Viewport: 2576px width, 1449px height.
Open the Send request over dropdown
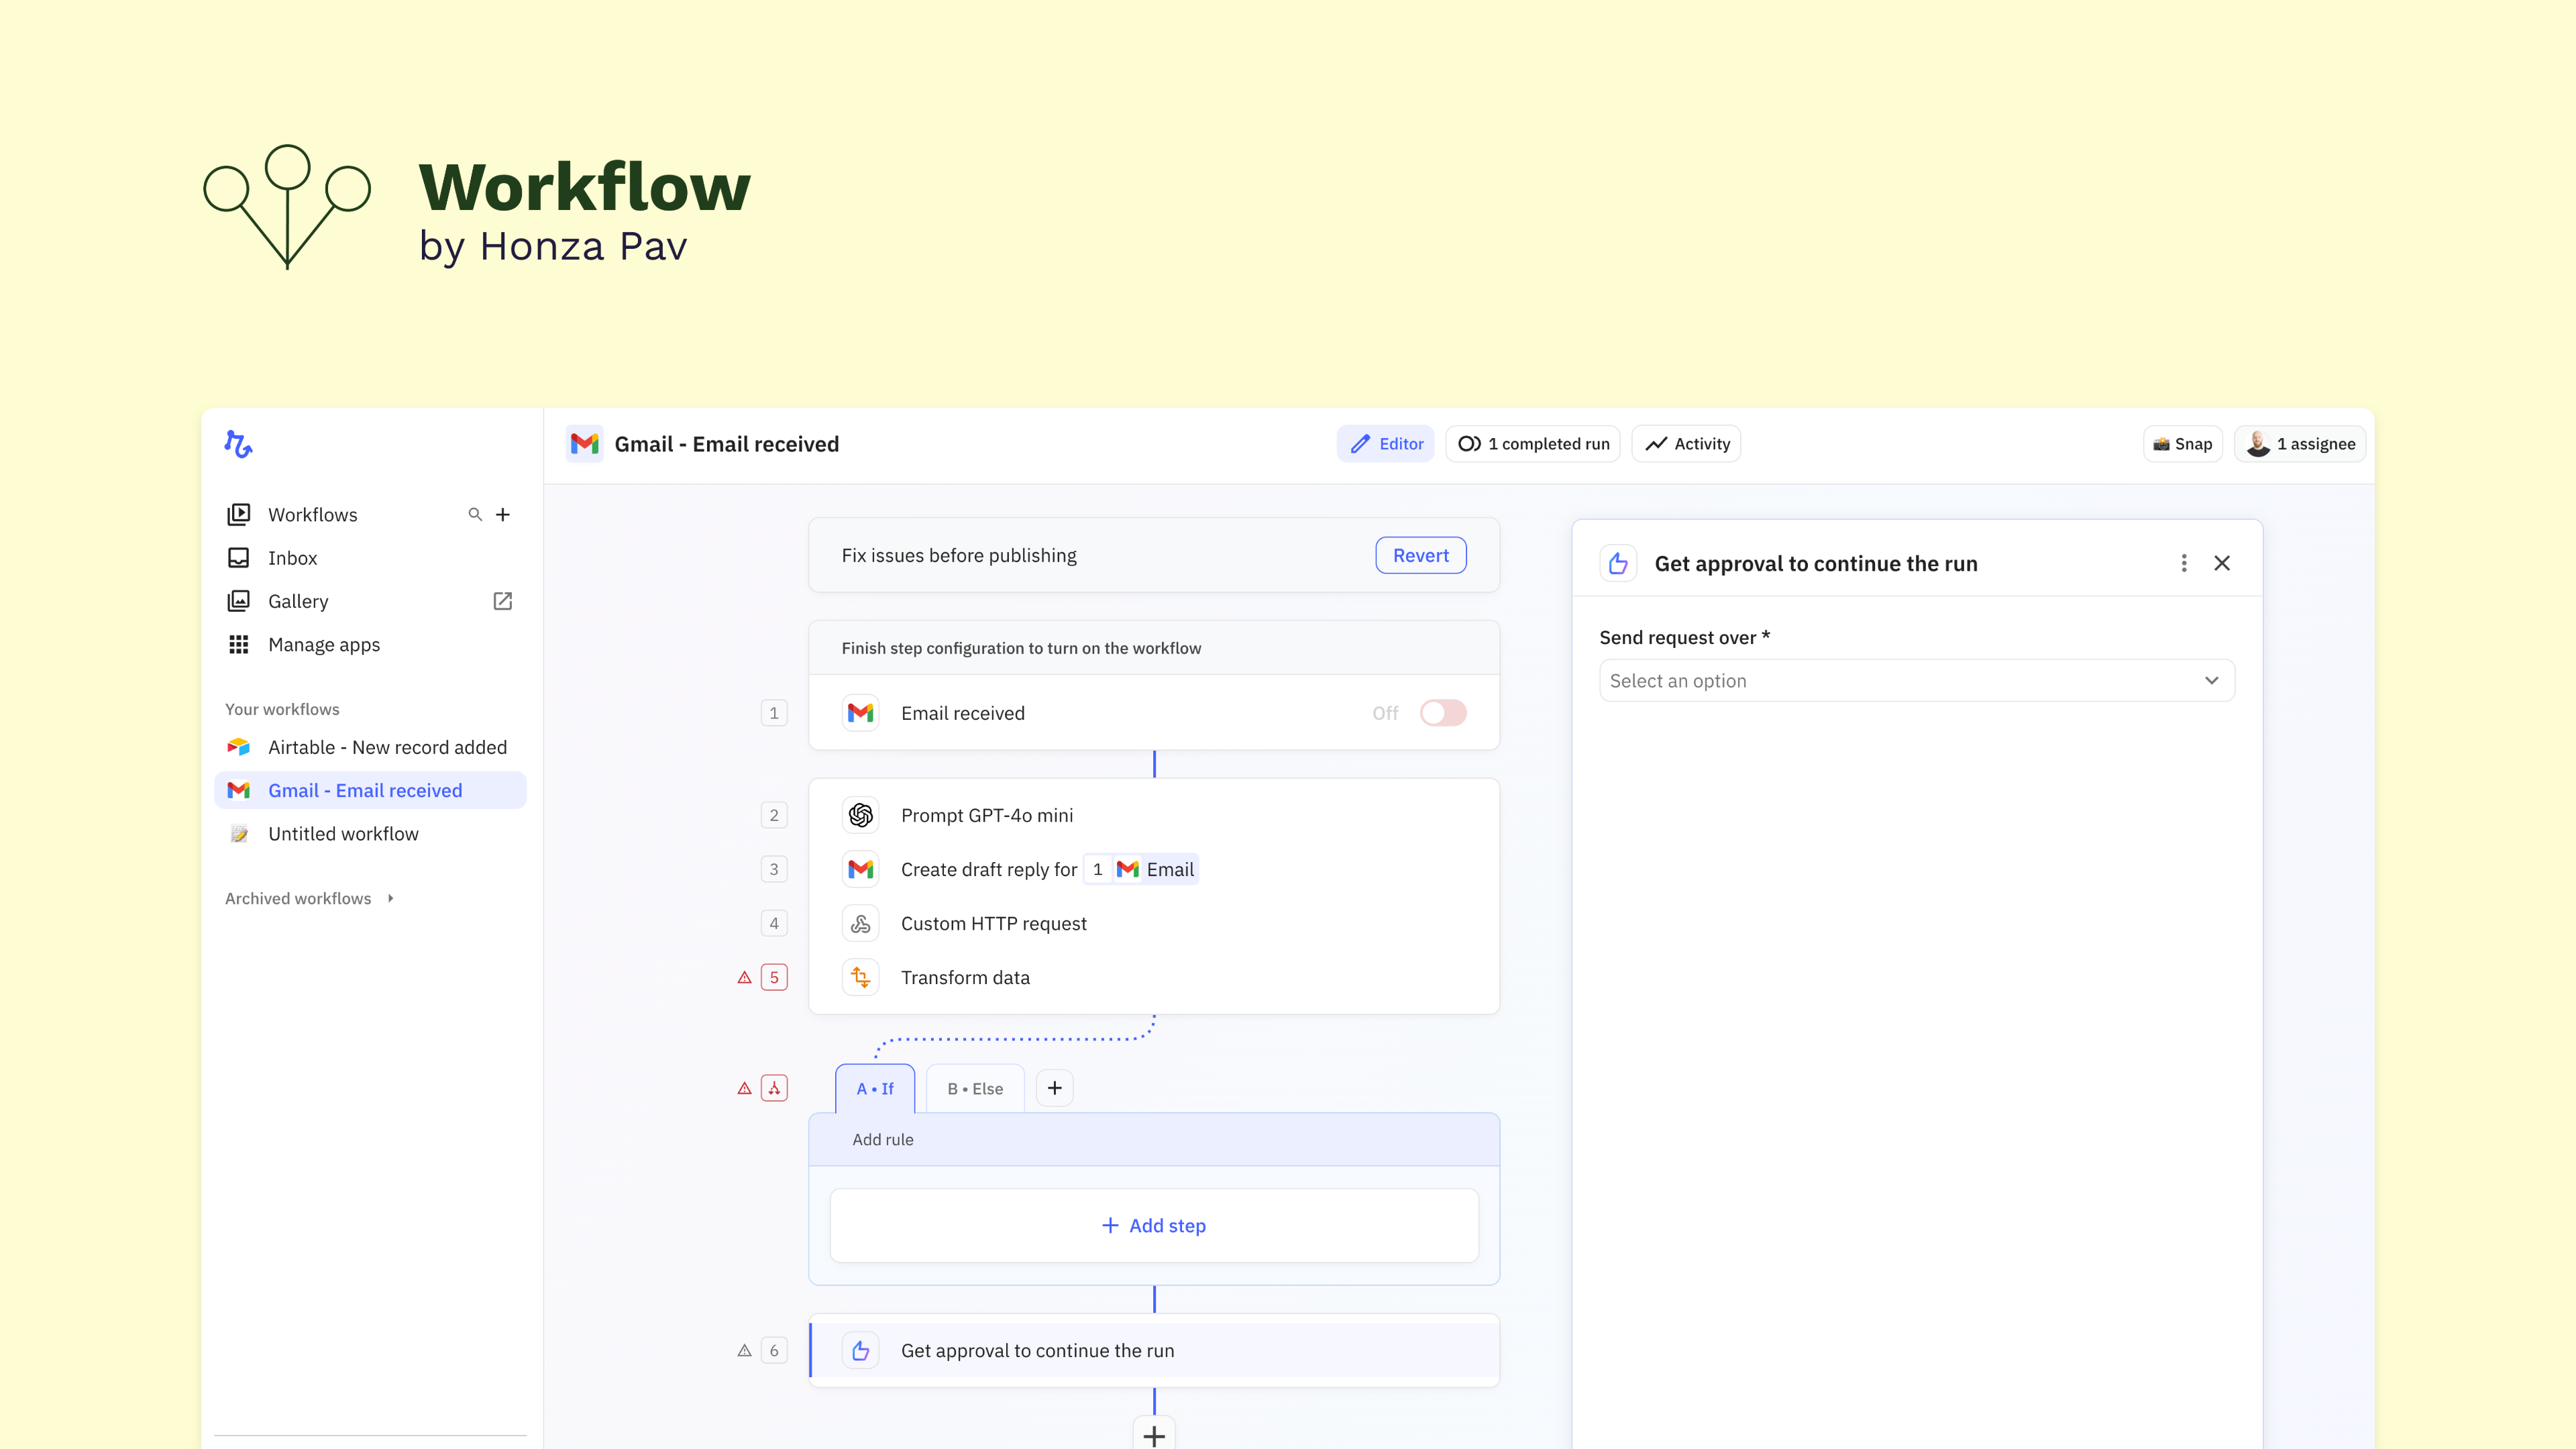(1916, 681)
